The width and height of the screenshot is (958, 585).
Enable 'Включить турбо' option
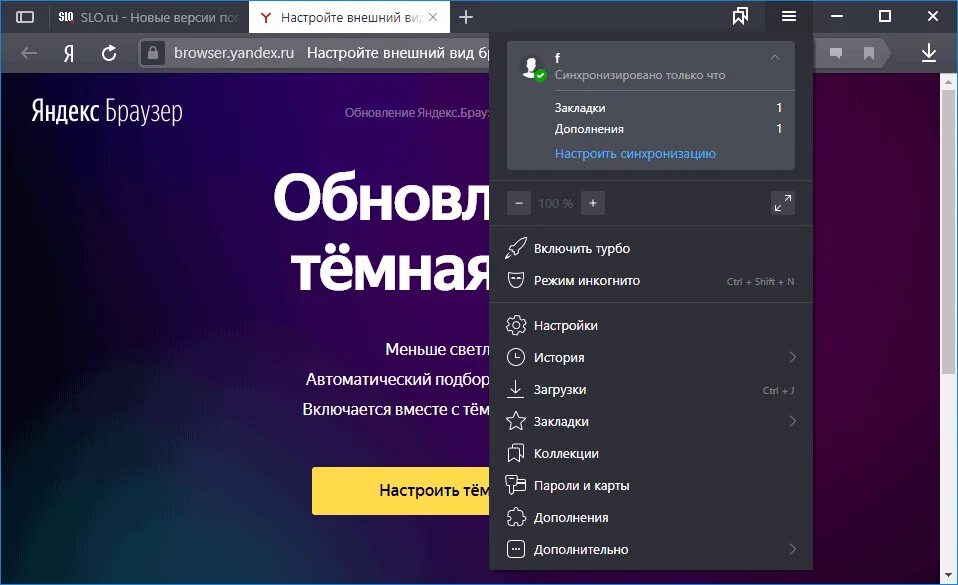pos(651,248)
